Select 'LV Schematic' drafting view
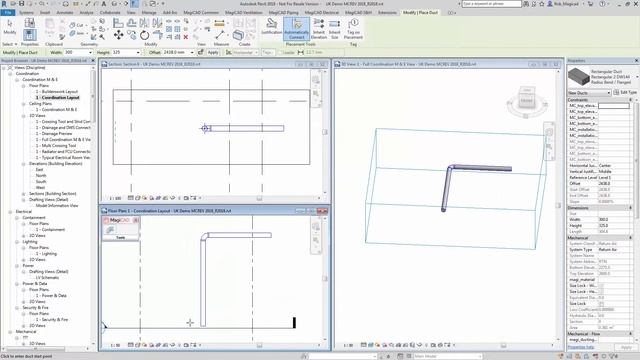The width and height of the screenshot is (640, 360). tap(47, 278)
